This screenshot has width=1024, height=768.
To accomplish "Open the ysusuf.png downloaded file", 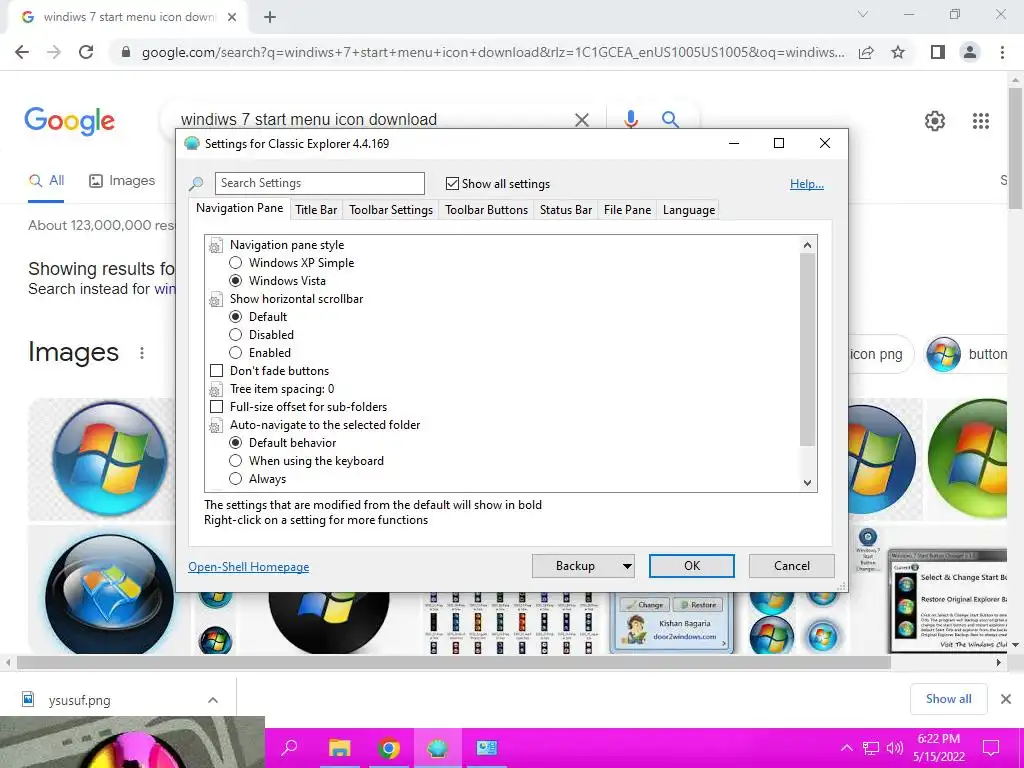I will pos(78,700).
